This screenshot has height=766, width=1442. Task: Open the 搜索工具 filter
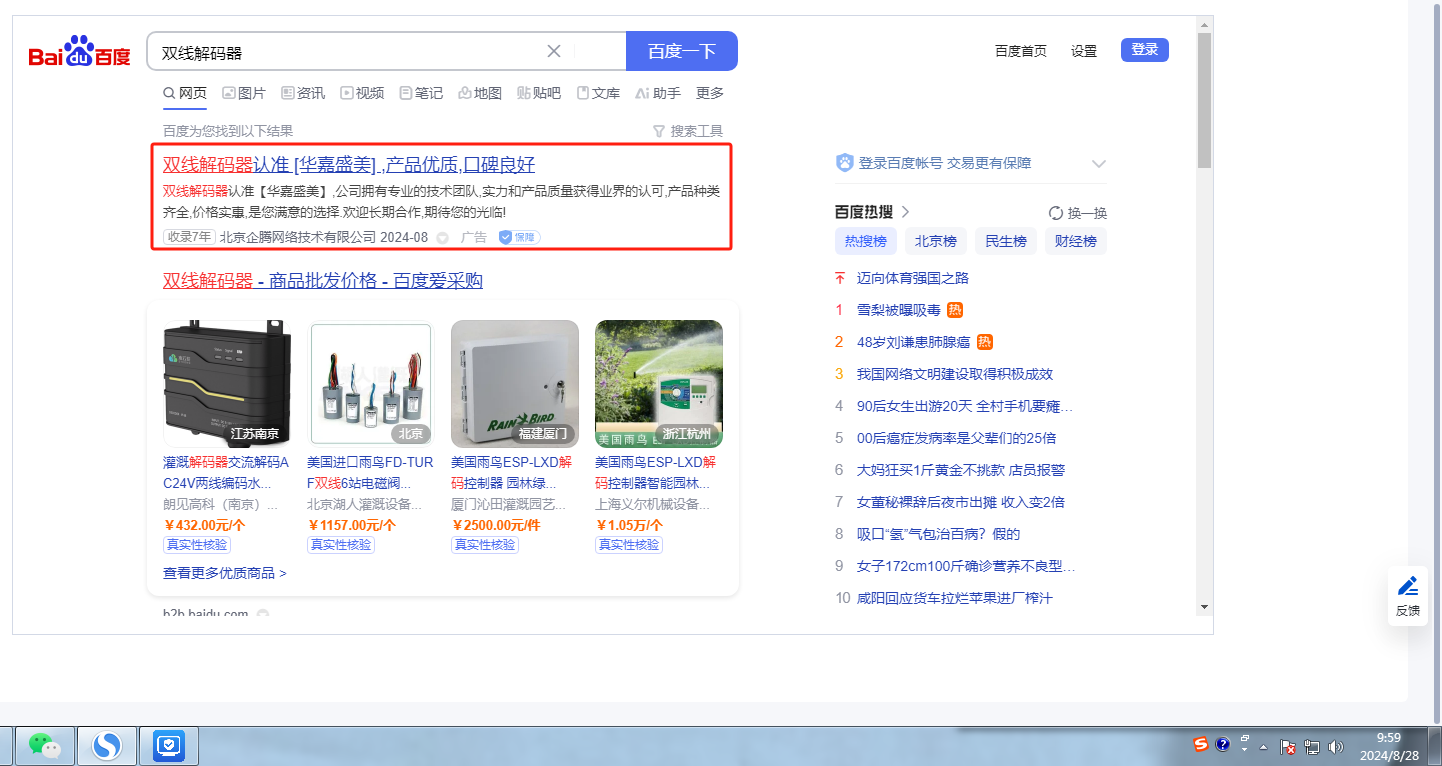coord(687,131)
